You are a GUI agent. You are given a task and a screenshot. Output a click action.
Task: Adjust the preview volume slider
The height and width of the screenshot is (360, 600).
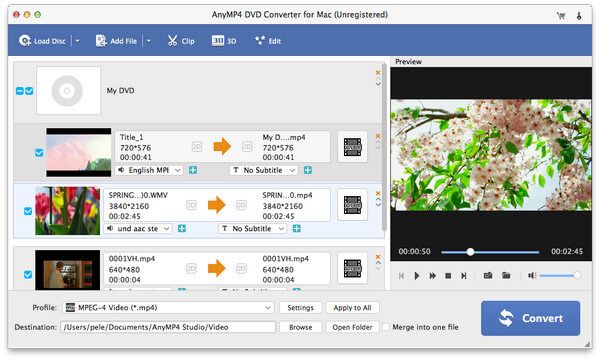tap(560, 275)
